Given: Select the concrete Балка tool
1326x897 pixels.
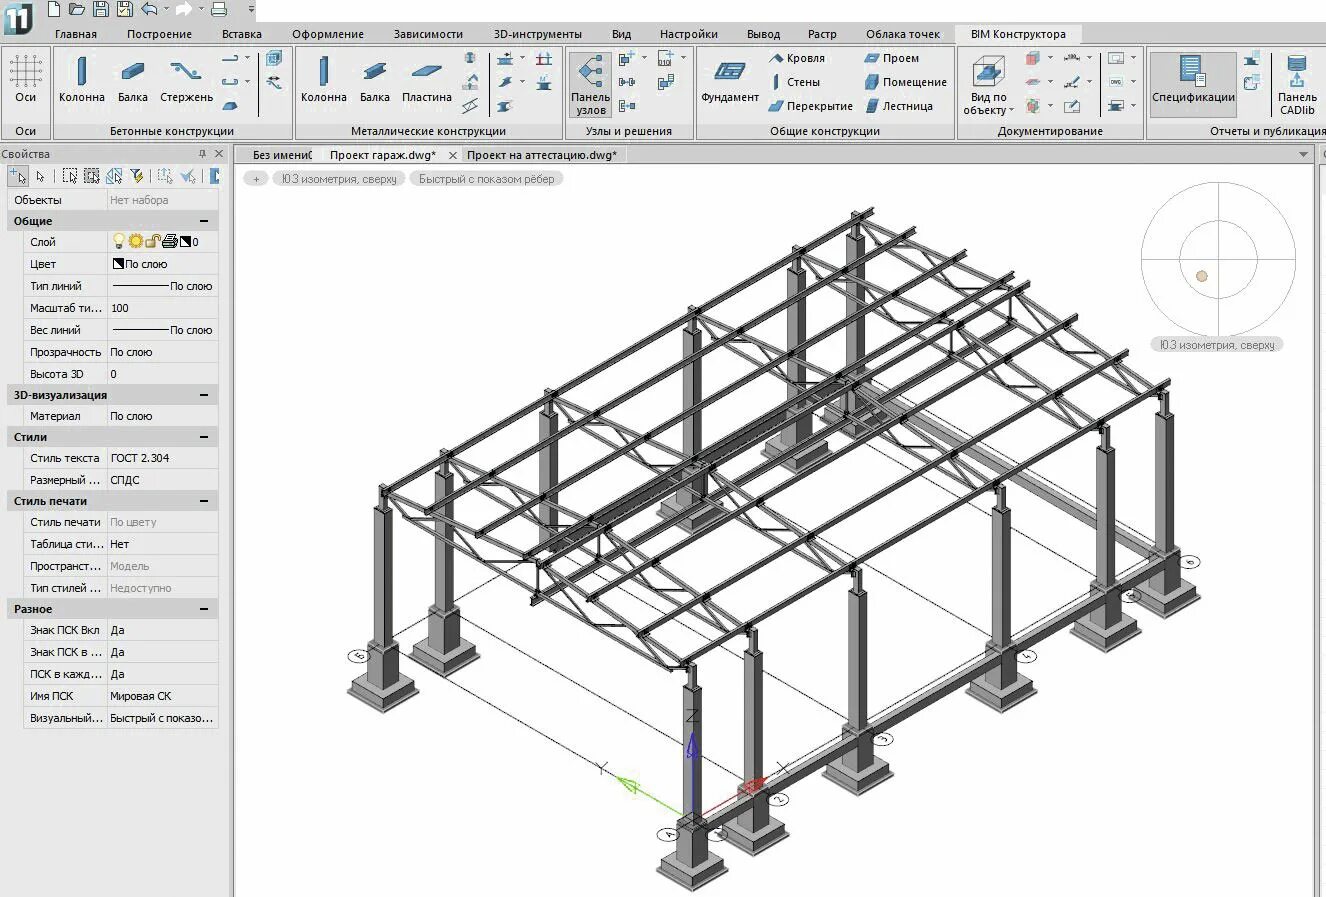Looking at the screenshot, I should pyautogui.click(x=132, y=80).
